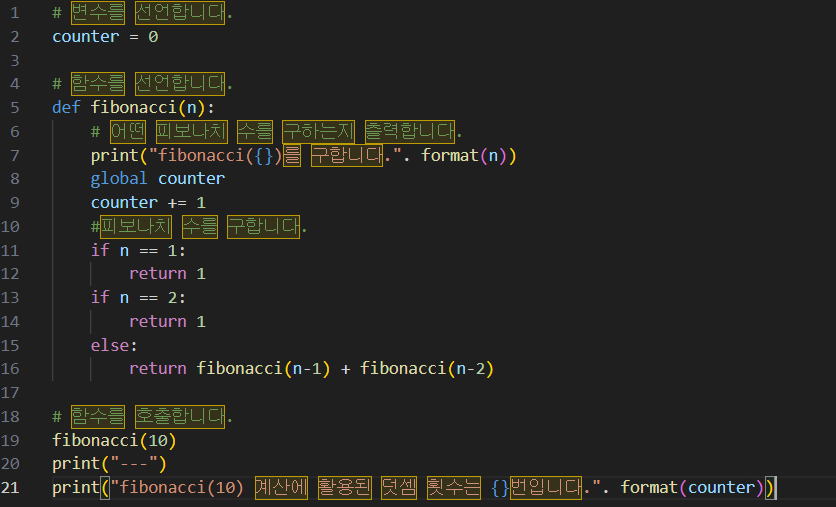Screen dimensions: 836x507
Task: Click 'fibonacci(10)' call on line 19
Action: [114, 440]
